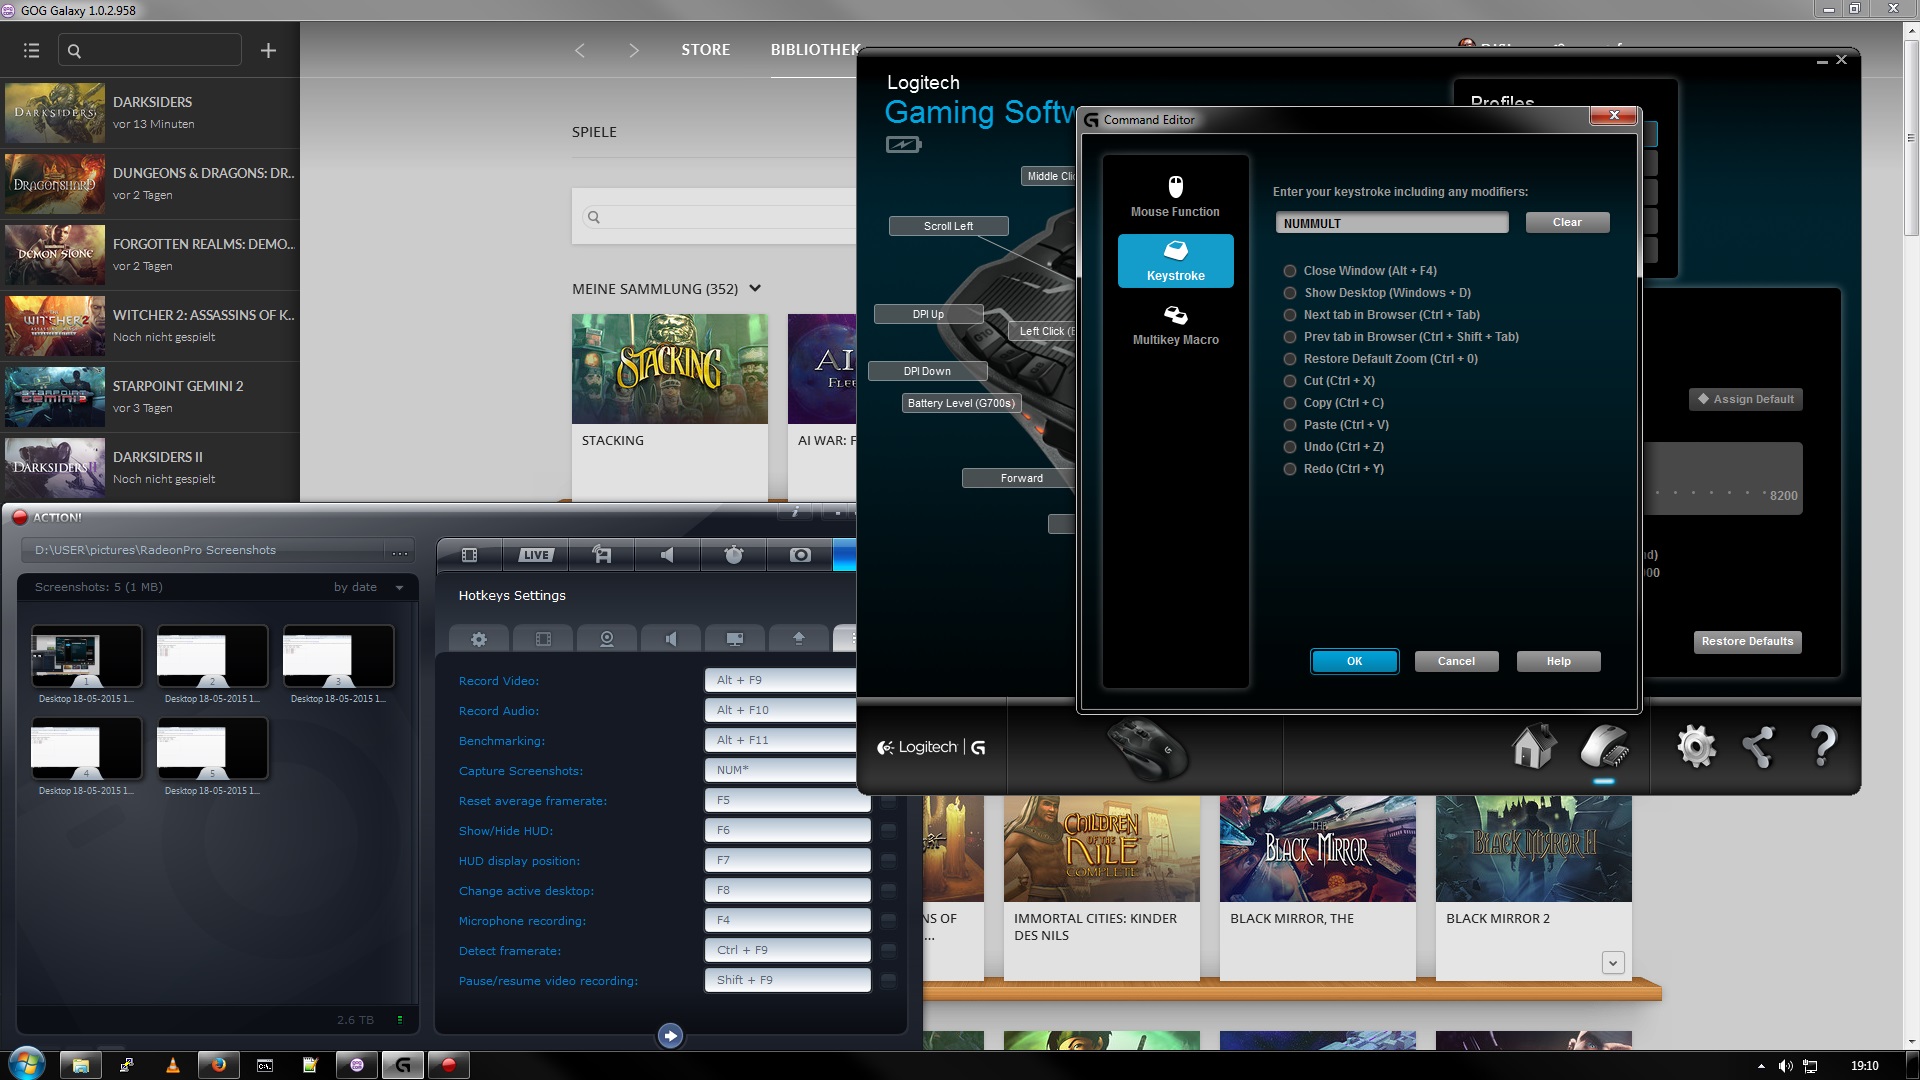This screenshot has width=1920, height=1080.
Task: Select Show Desktop (Windows + D) radio
Action: click(1290, 293)
